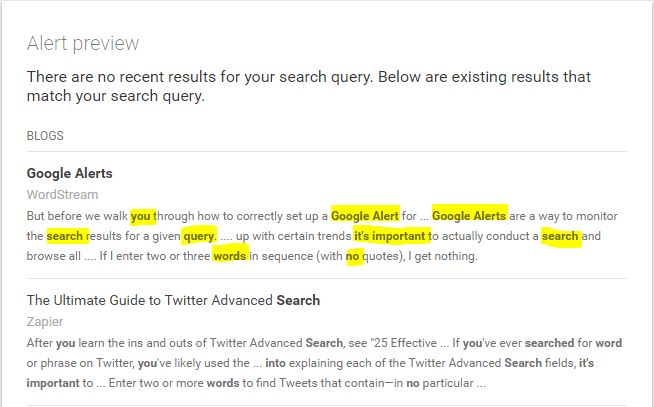Click the "Alert preview" heading
This screenshot has height=407, width=654.
pyautogui.click(x=83, y=43)
